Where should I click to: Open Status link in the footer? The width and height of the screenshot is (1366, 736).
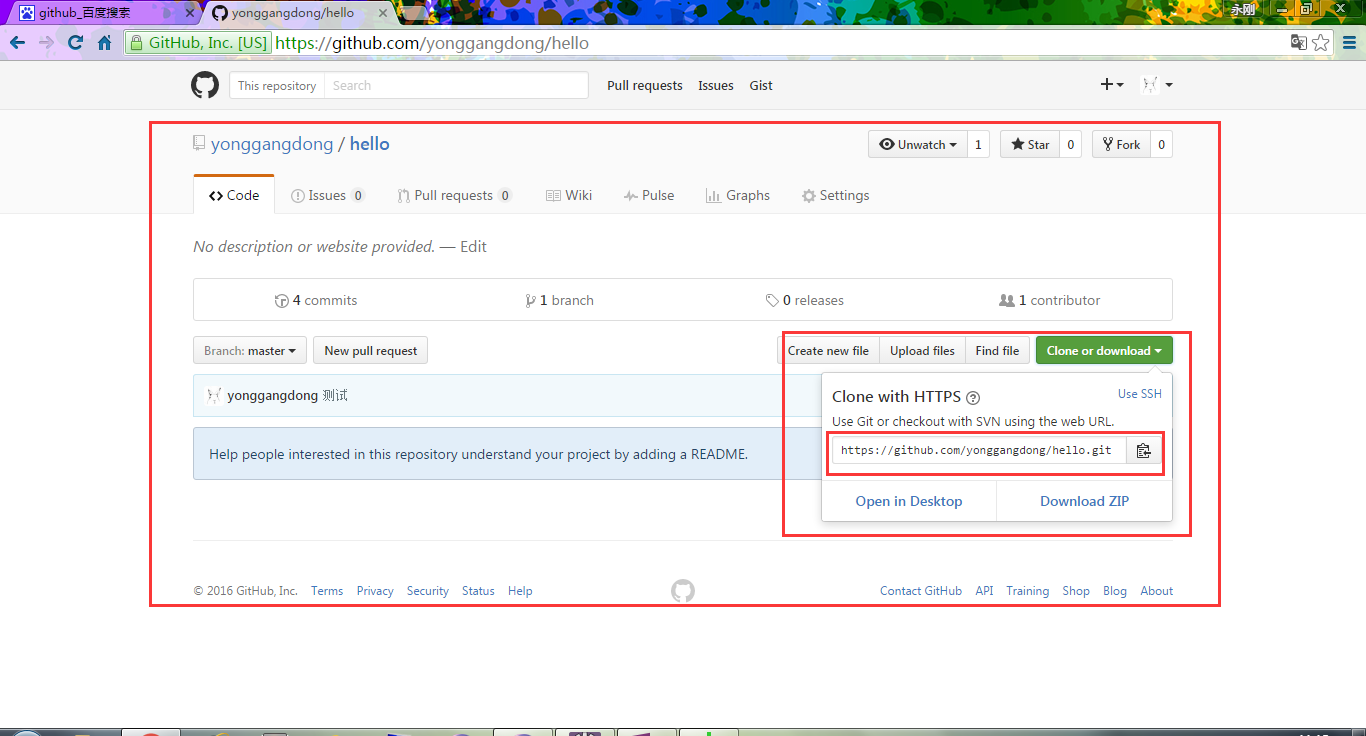pos(478,591)
